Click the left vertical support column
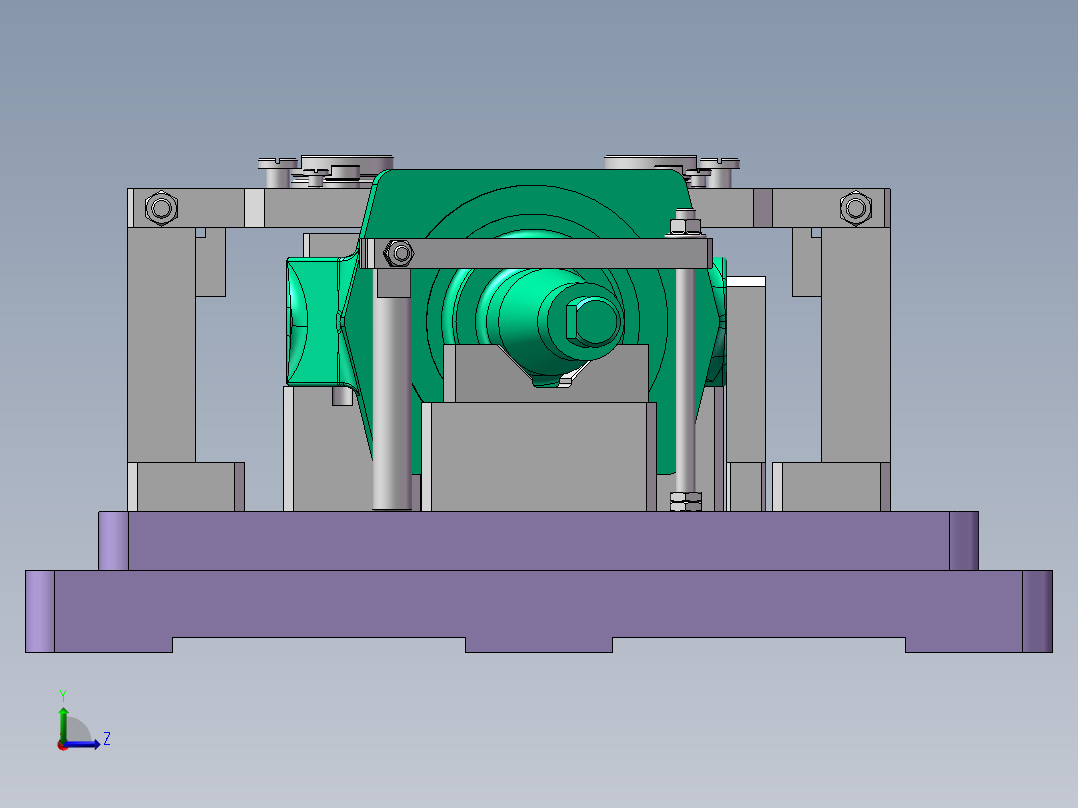Image resolution: width=1078 pixels, height=808 pixels. pos(160,350)
